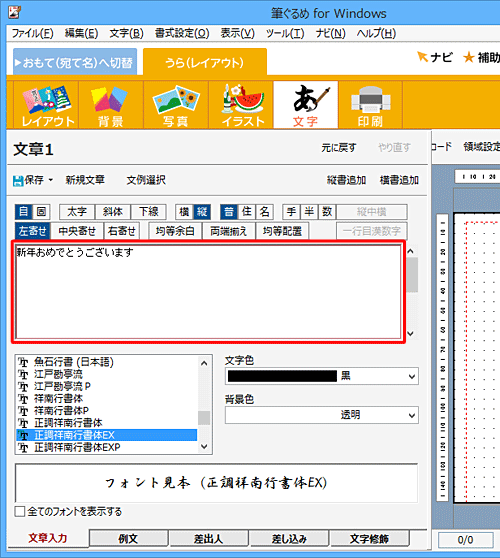Open the ツール(T) menu
Viewport: 500px width, 558px height.
tap(285, 33)
